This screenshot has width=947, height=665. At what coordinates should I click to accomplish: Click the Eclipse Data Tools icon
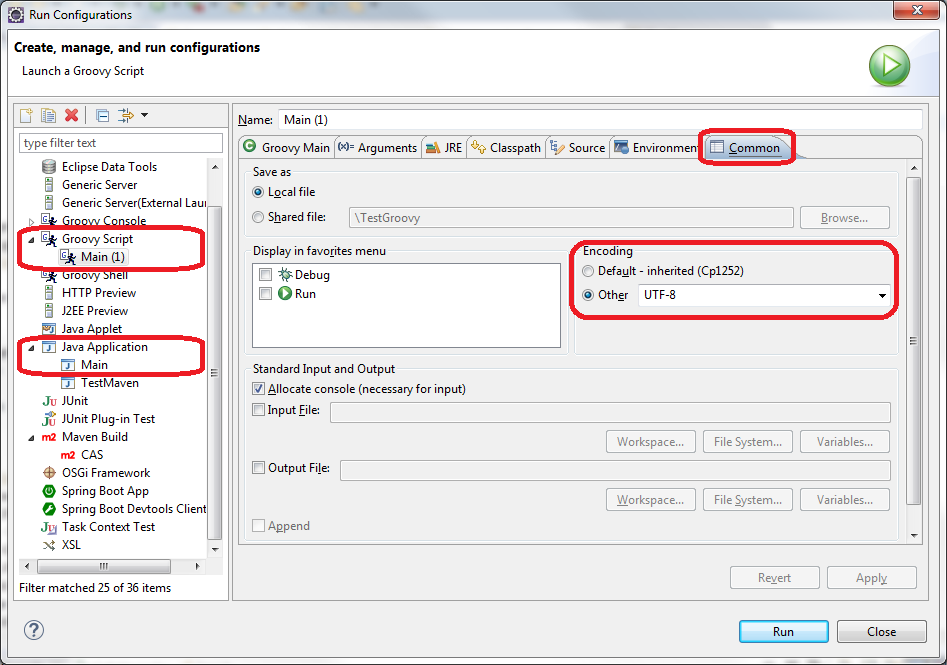coord(49,167)
